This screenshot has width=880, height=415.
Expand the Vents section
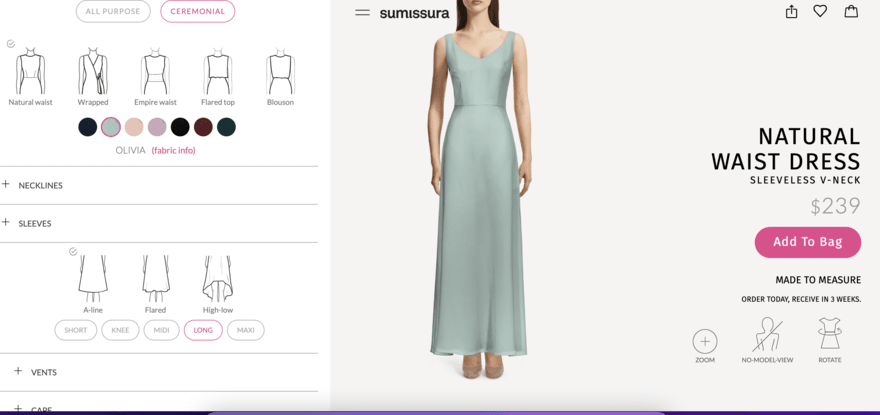159,372
